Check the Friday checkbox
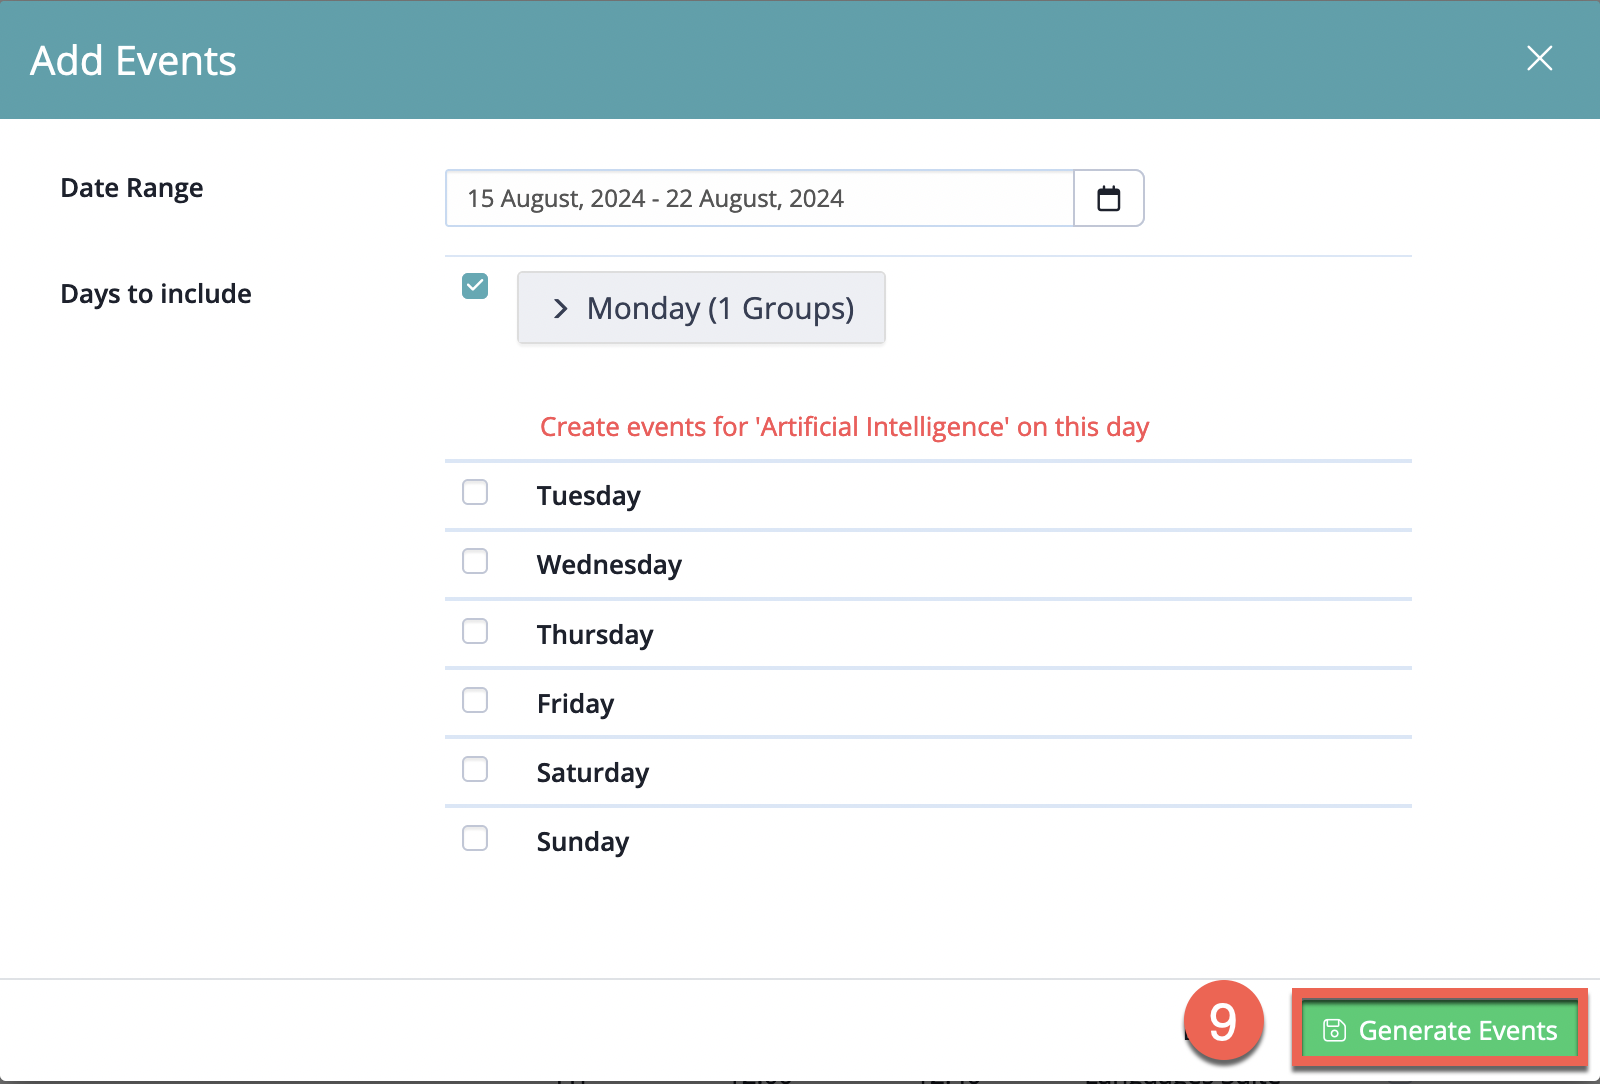The width and height of the screenshot is (1600, 1084). tap(475, 700)
